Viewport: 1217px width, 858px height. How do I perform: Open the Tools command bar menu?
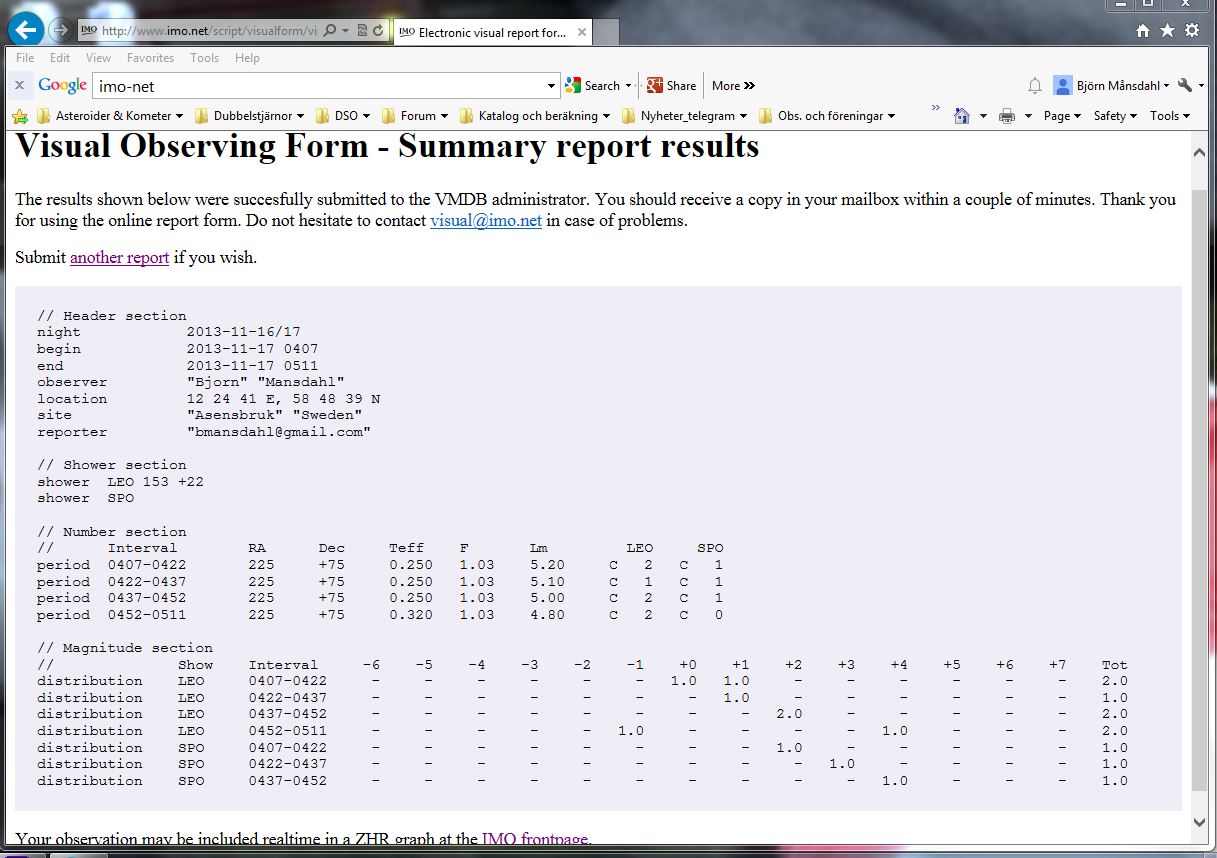coord(1169,116)
